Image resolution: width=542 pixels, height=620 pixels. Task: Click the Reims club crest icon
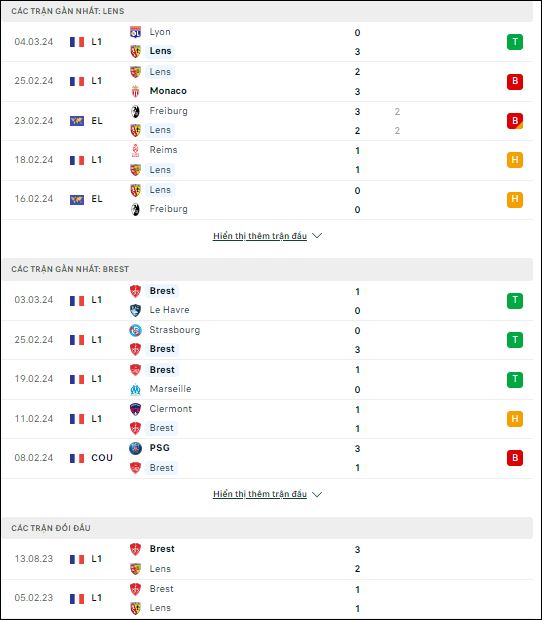tap(135, 150)
